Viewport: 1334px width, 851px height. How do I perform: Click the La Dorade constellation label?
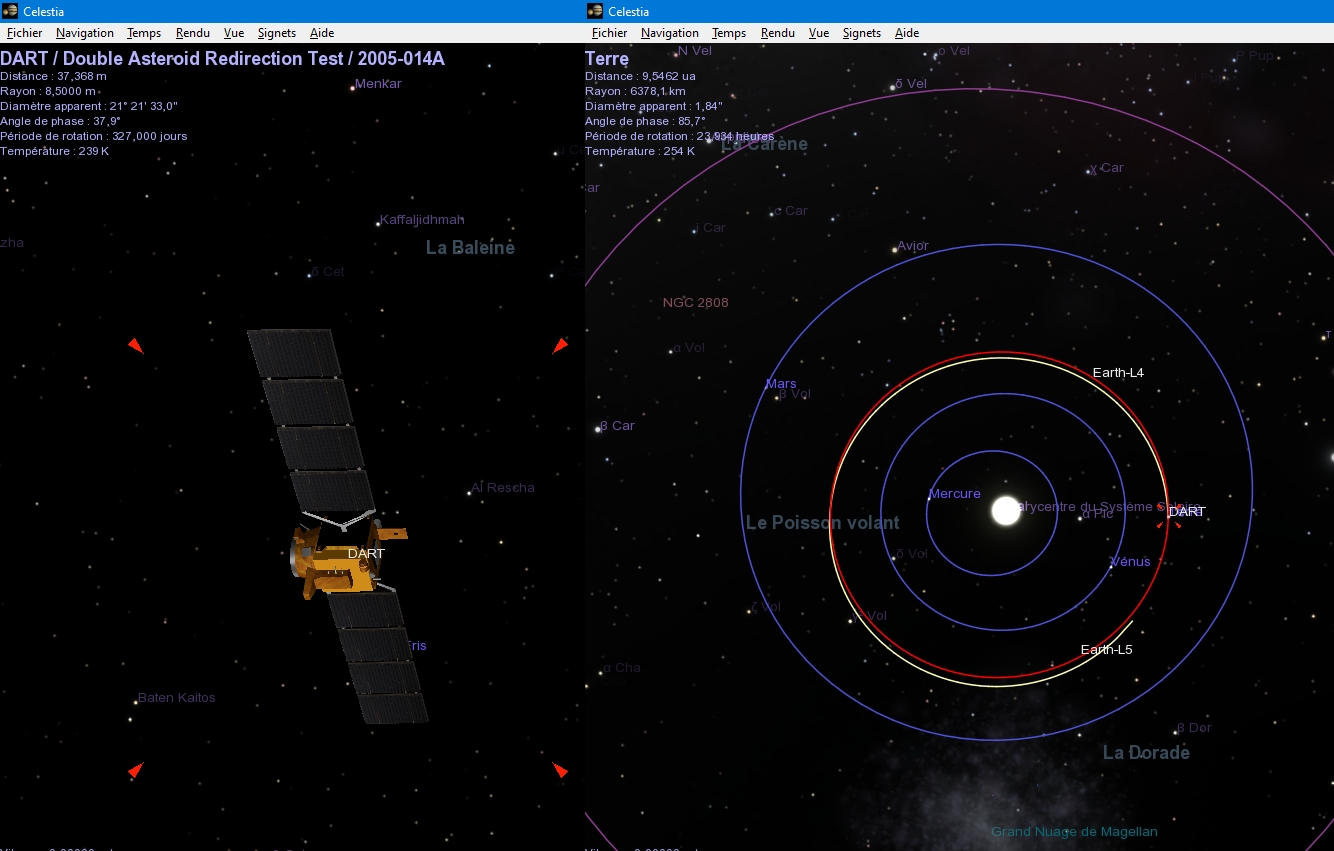[x=1146, y=753]
